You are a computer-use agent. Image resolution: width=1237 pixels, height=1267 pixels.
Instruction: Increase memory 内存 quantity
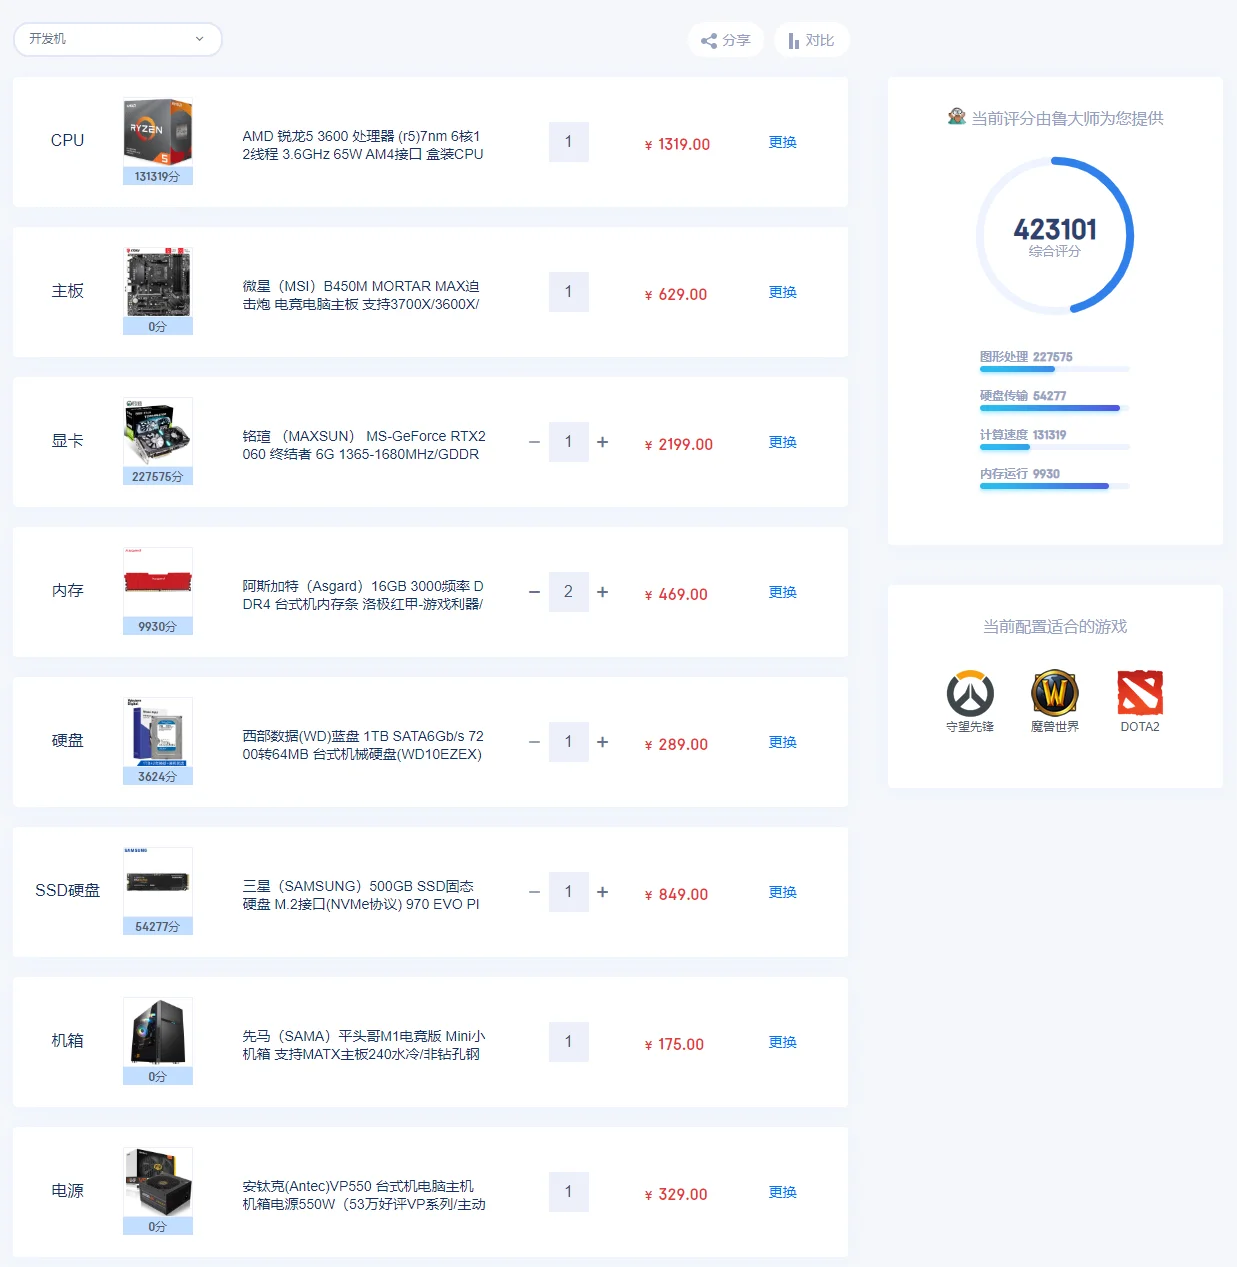602,592
